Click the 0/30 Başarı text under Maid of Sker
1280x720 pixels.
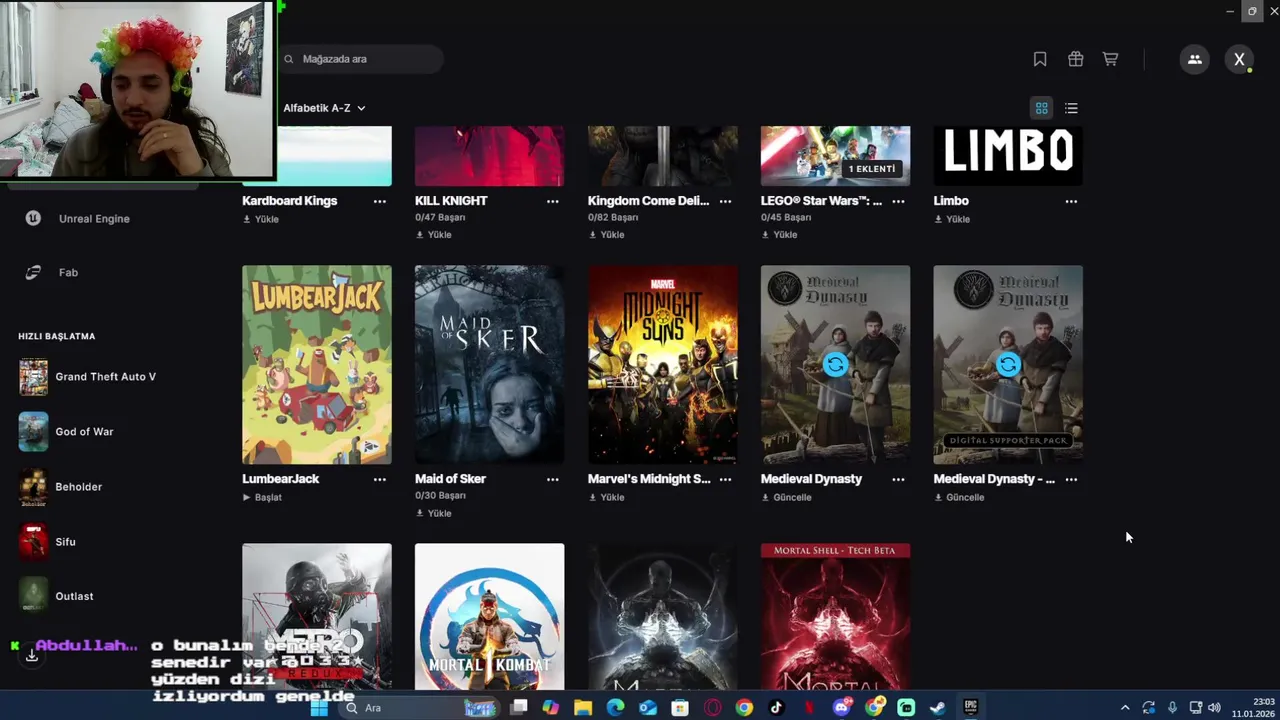tap(440, 496)
